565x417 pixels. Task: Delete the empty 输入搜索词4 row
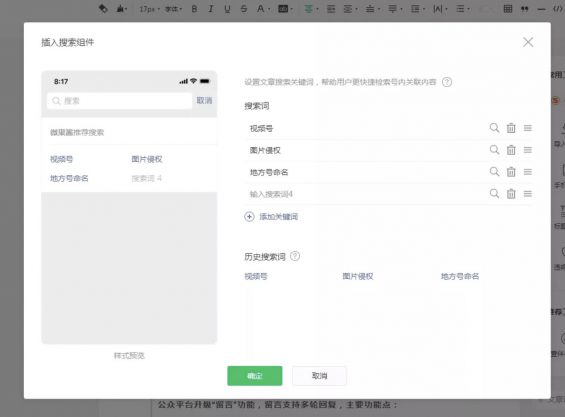pos(511,194)
